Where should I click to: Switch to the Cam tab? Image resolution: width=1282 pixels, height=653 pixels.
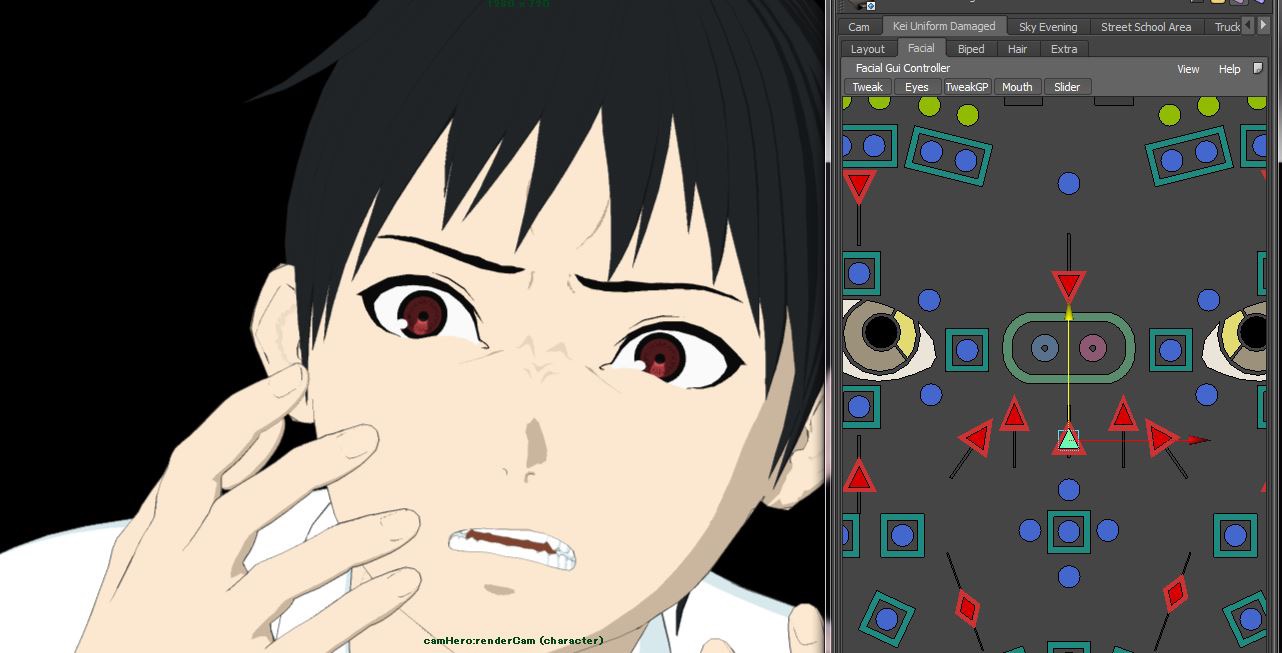pyautogui.click(x=859, y=27)
